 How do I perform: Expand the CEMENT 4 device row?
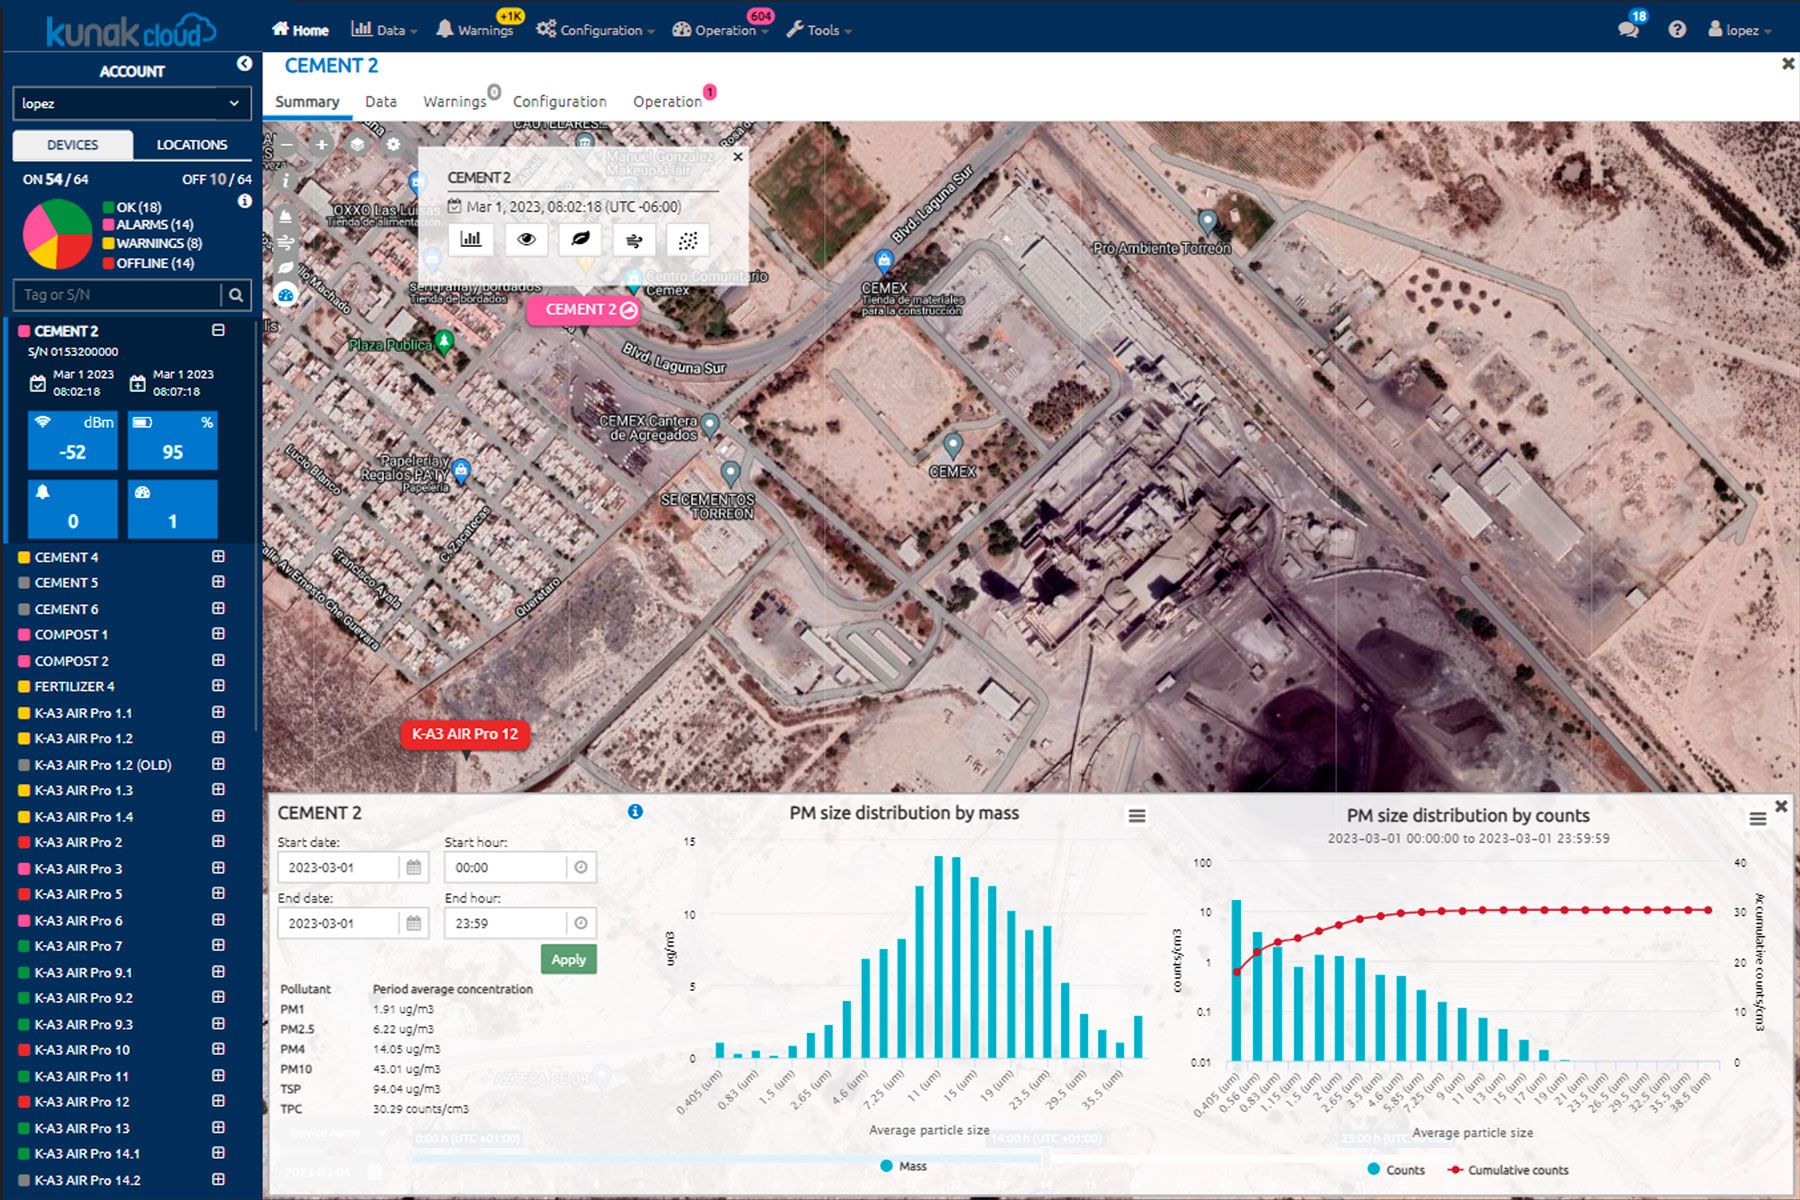tap(218, 557)
